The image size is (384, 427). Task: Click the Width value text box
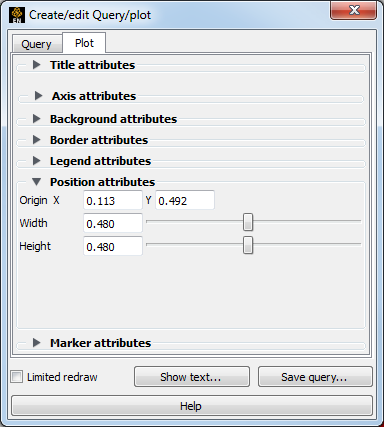pos(113,223)
